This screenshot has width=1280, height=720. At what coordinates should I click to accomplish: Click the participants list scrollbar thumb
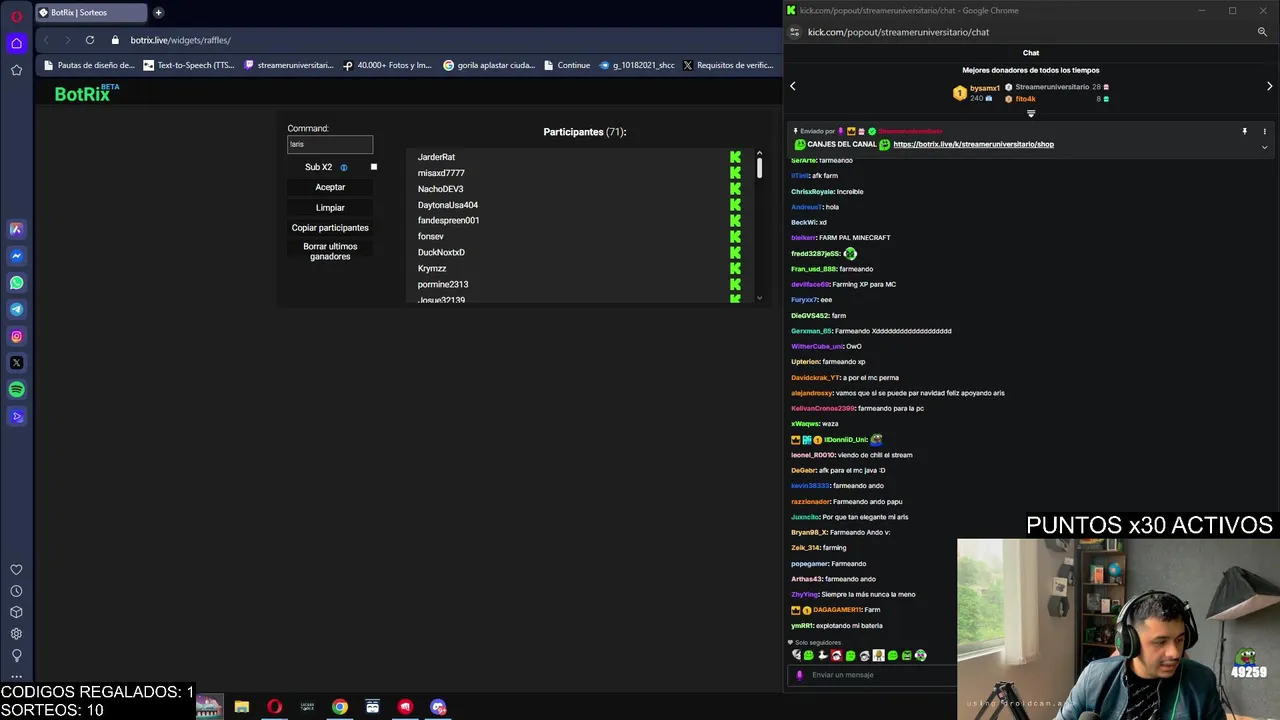point(759,168)
